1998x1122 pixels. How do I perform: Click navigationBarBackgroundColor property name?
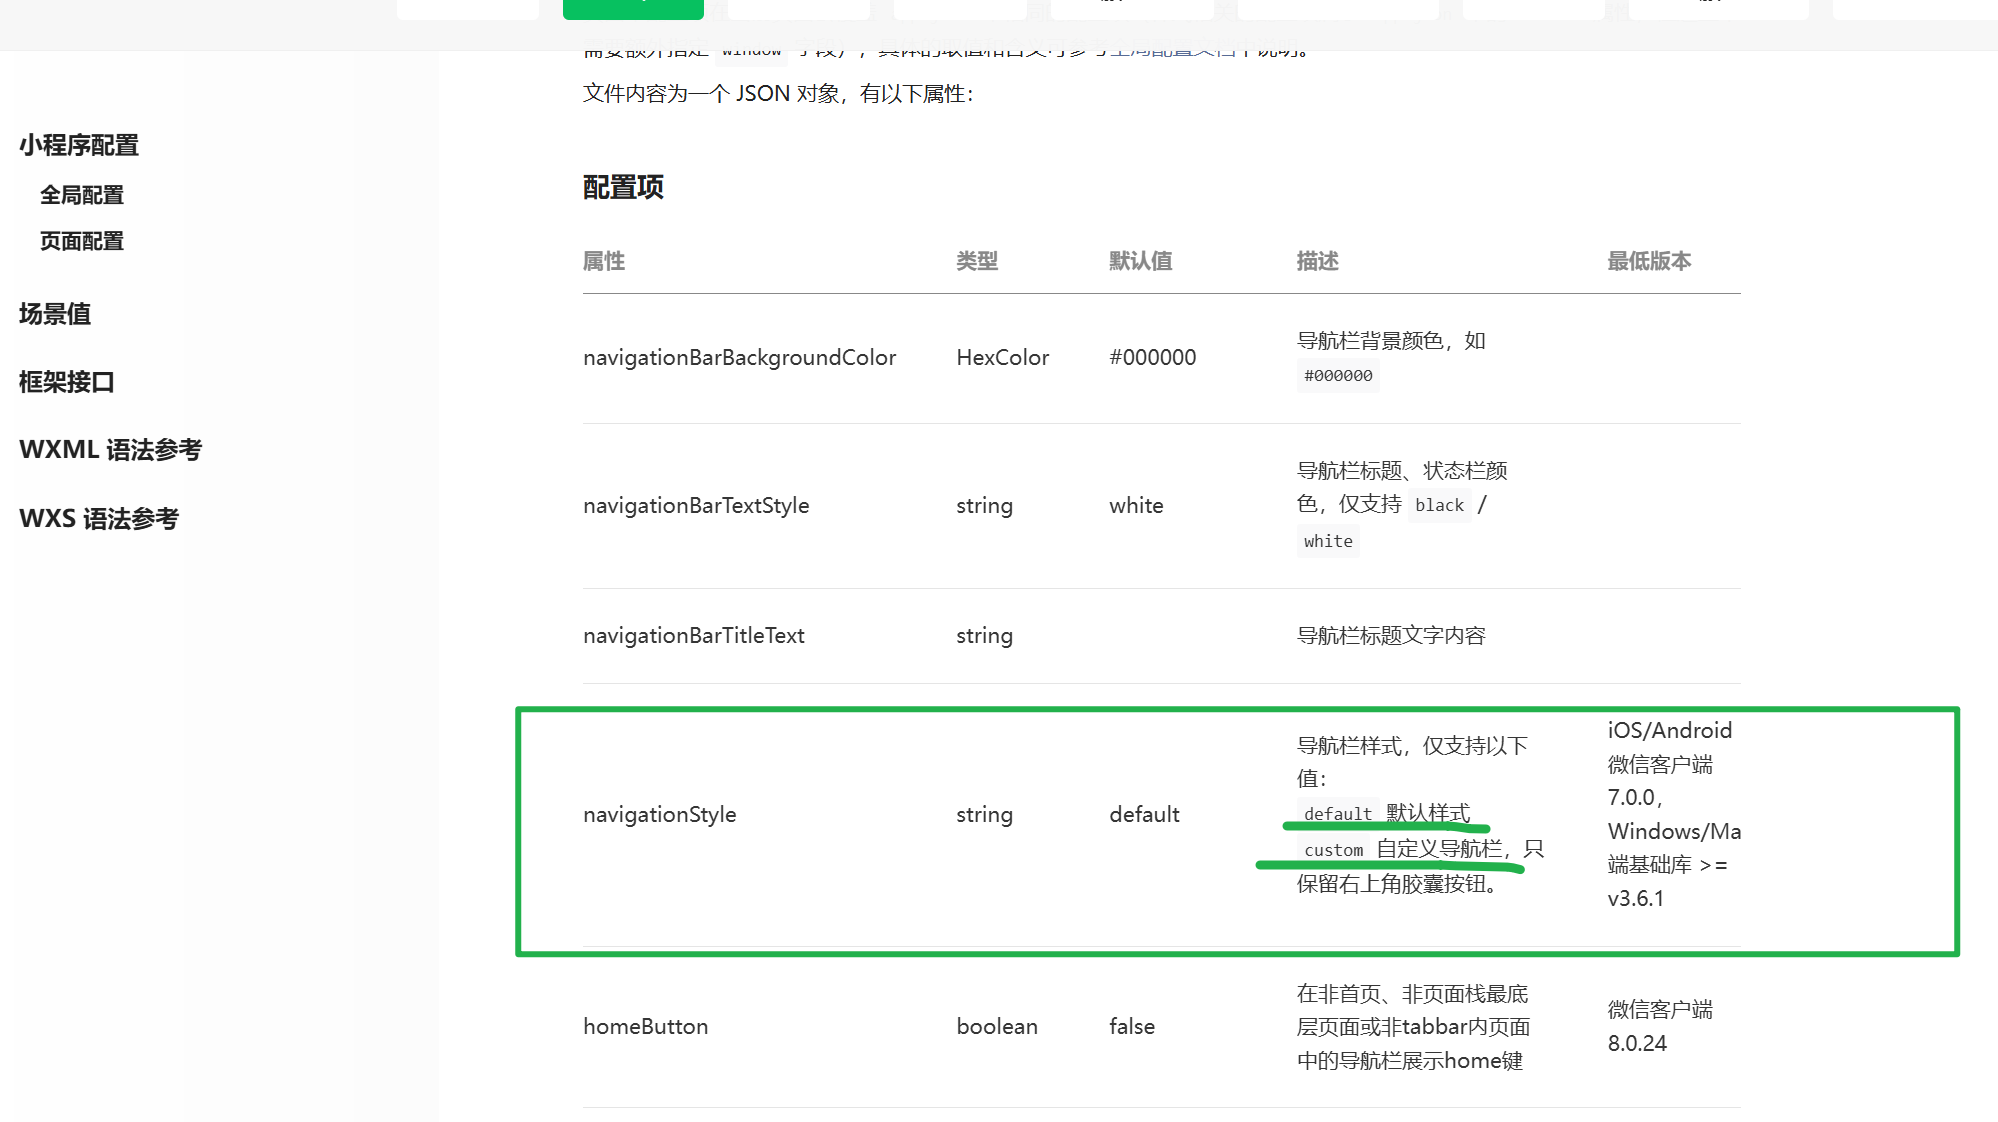coord(739,358)
